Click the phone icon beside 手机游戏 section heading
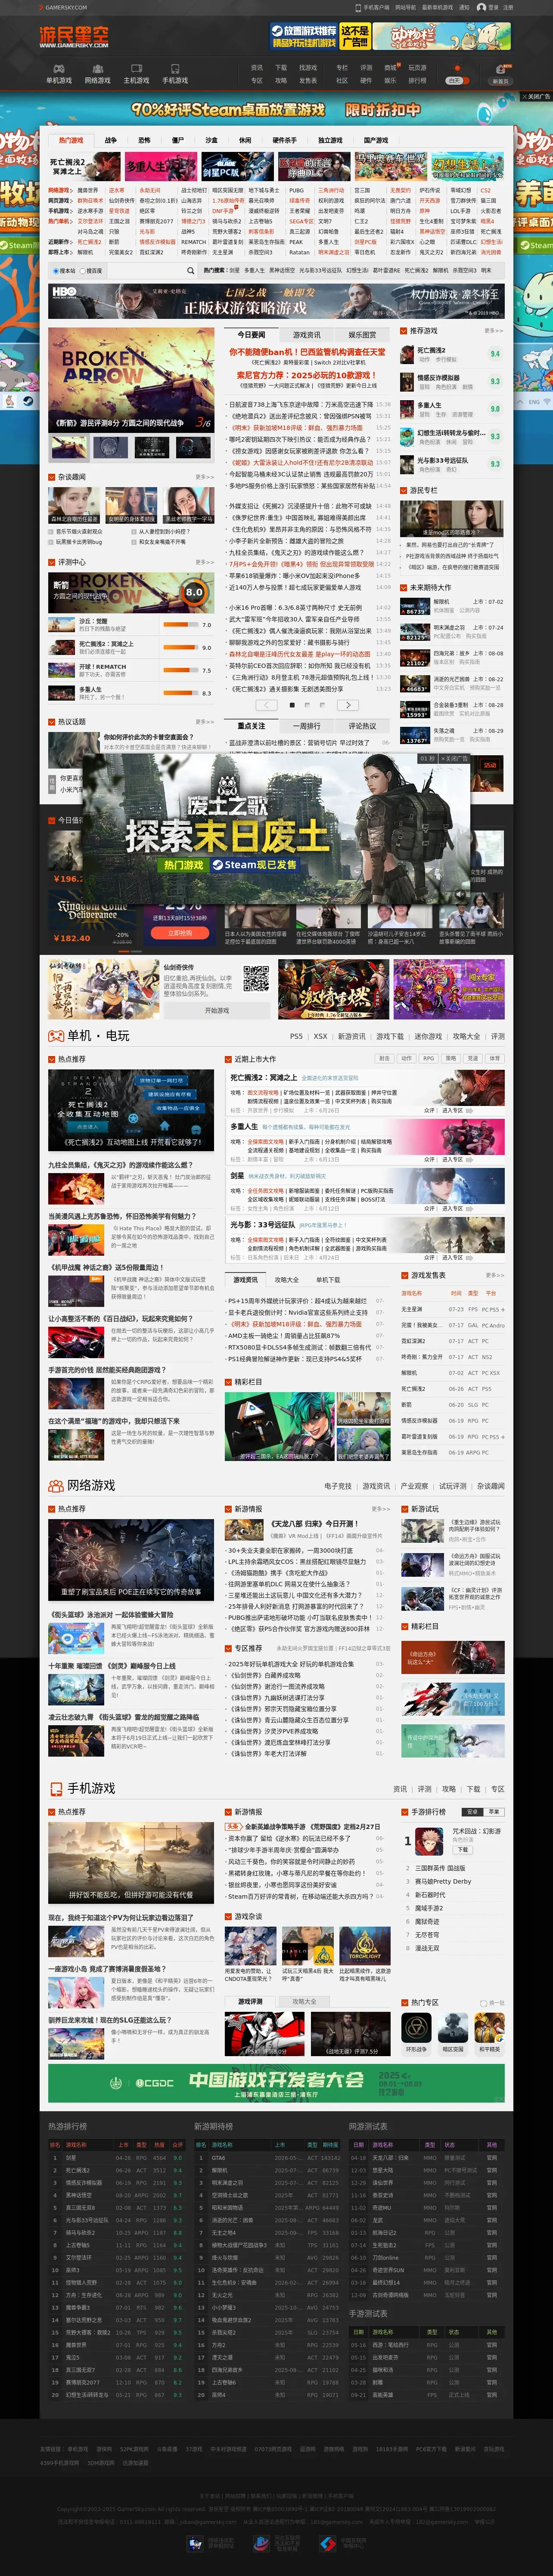553x2576 pixels. click(56, 1788)
